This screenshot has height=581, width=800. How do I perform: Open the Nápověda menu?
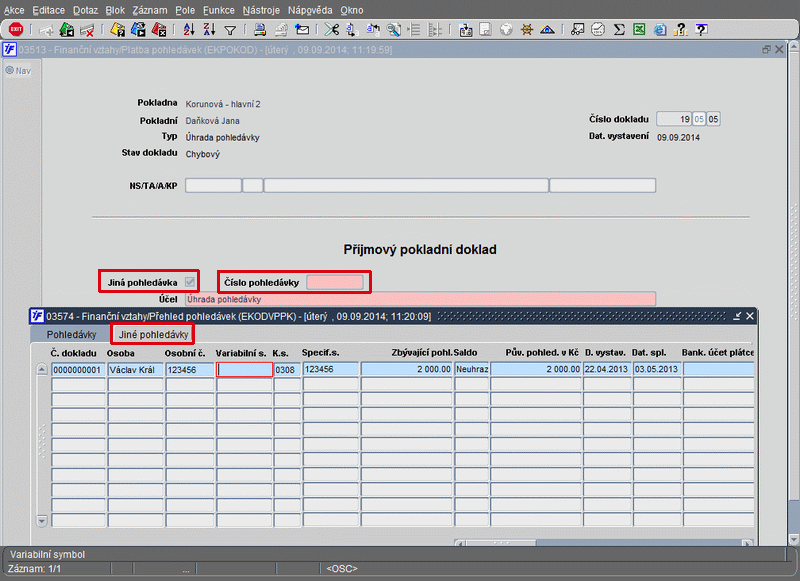click(x=310, y=10)
